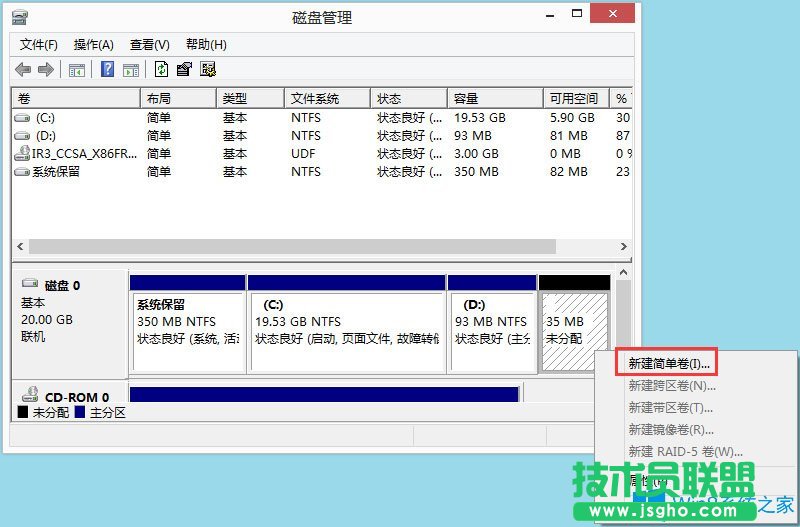
Task: Click the Disk Management app icon in title bar
Action: click(20, 17)
